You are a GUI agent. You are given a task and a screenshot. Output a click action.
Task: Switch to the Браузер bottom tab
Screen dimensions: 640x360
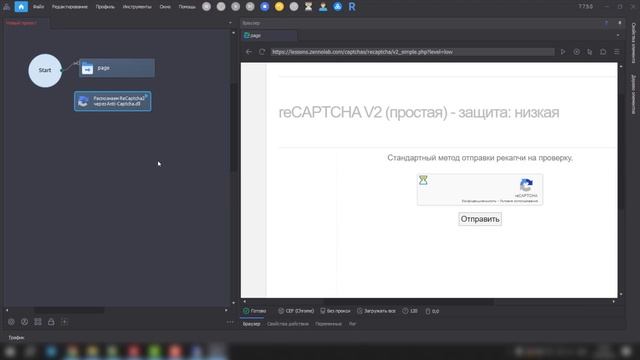tap(251, 324)
